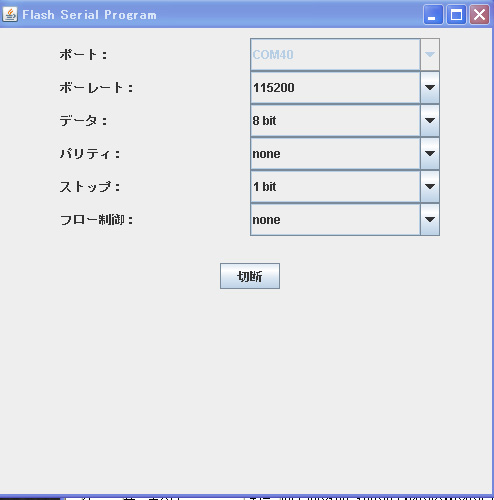Click the disabled COM40 port dropdown arrow
The width and height of the screenshot is (494, 500).
pyautogui.click(x=430, y=54)
